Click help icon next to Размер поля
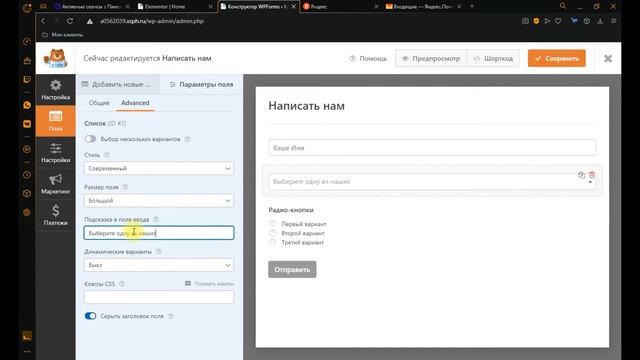Screen dimensions: 640x360 [125, 187]
